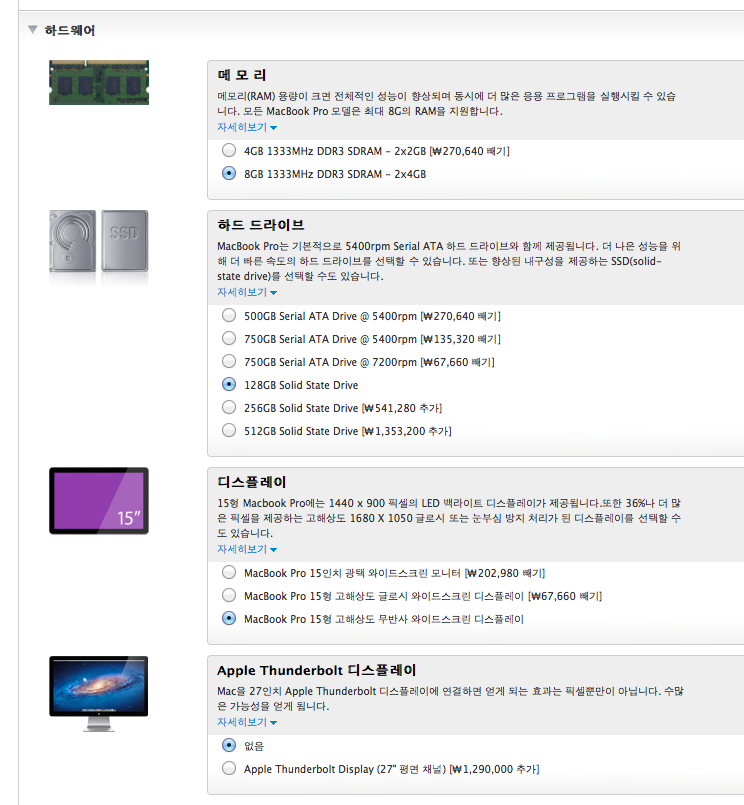Expand 자세히보기 under 디스플레이
Screen dimensions: 744x805
(247, 549)
